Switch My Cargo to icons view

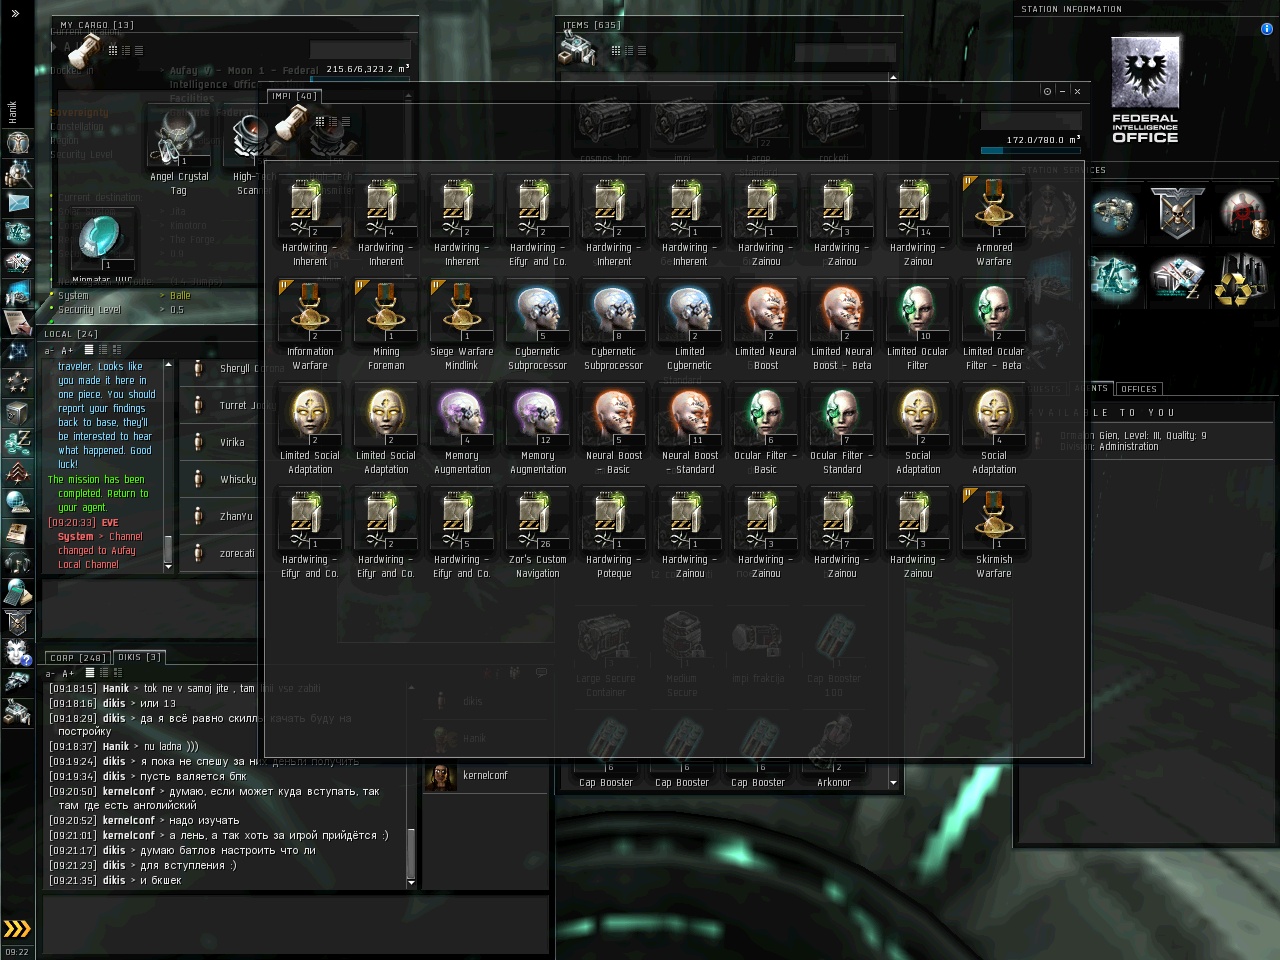(x=113, y=50)
